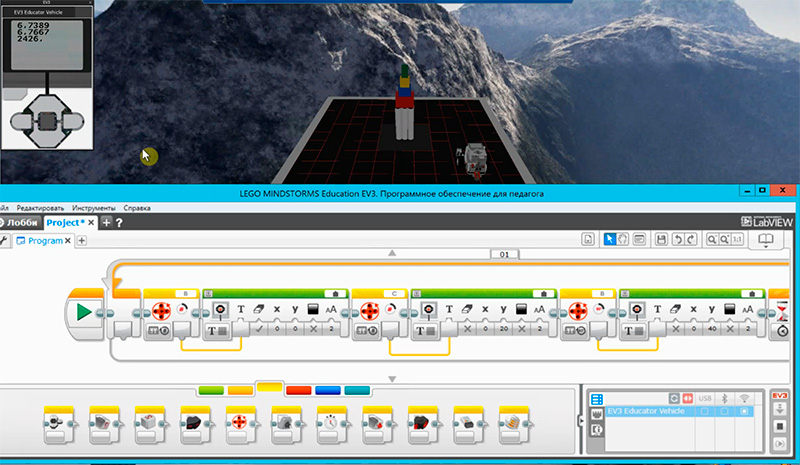Click the Undo arrow in toolbar
The image size is (800, 465).
pyautogui.click(x=677, y=240)
